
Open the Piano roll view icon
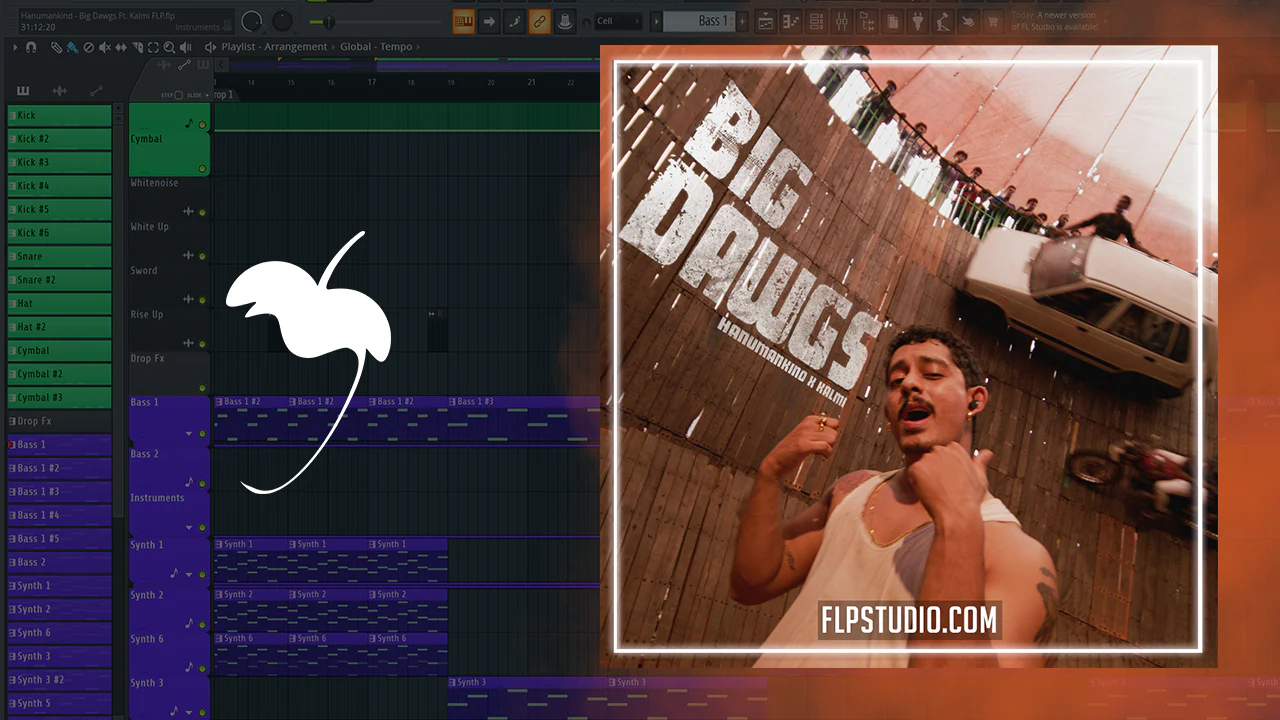[x=790, y=21]
